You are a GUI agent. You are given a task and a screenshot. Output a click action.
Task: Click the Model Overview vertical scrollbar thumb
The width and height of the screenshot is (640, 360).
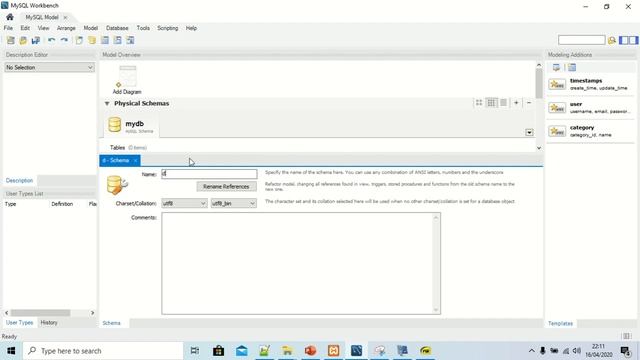click(539, 84)
